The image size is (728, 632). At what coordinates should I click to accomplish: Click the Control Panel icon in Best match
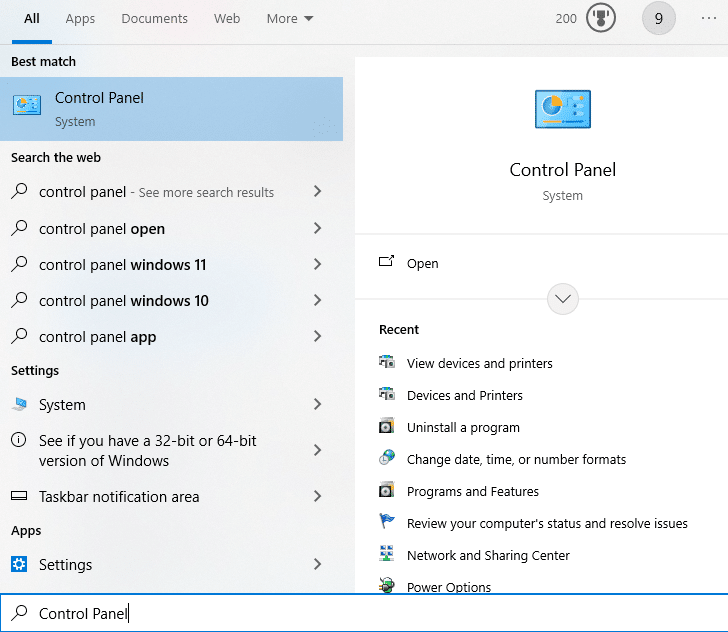click(27, 105)
